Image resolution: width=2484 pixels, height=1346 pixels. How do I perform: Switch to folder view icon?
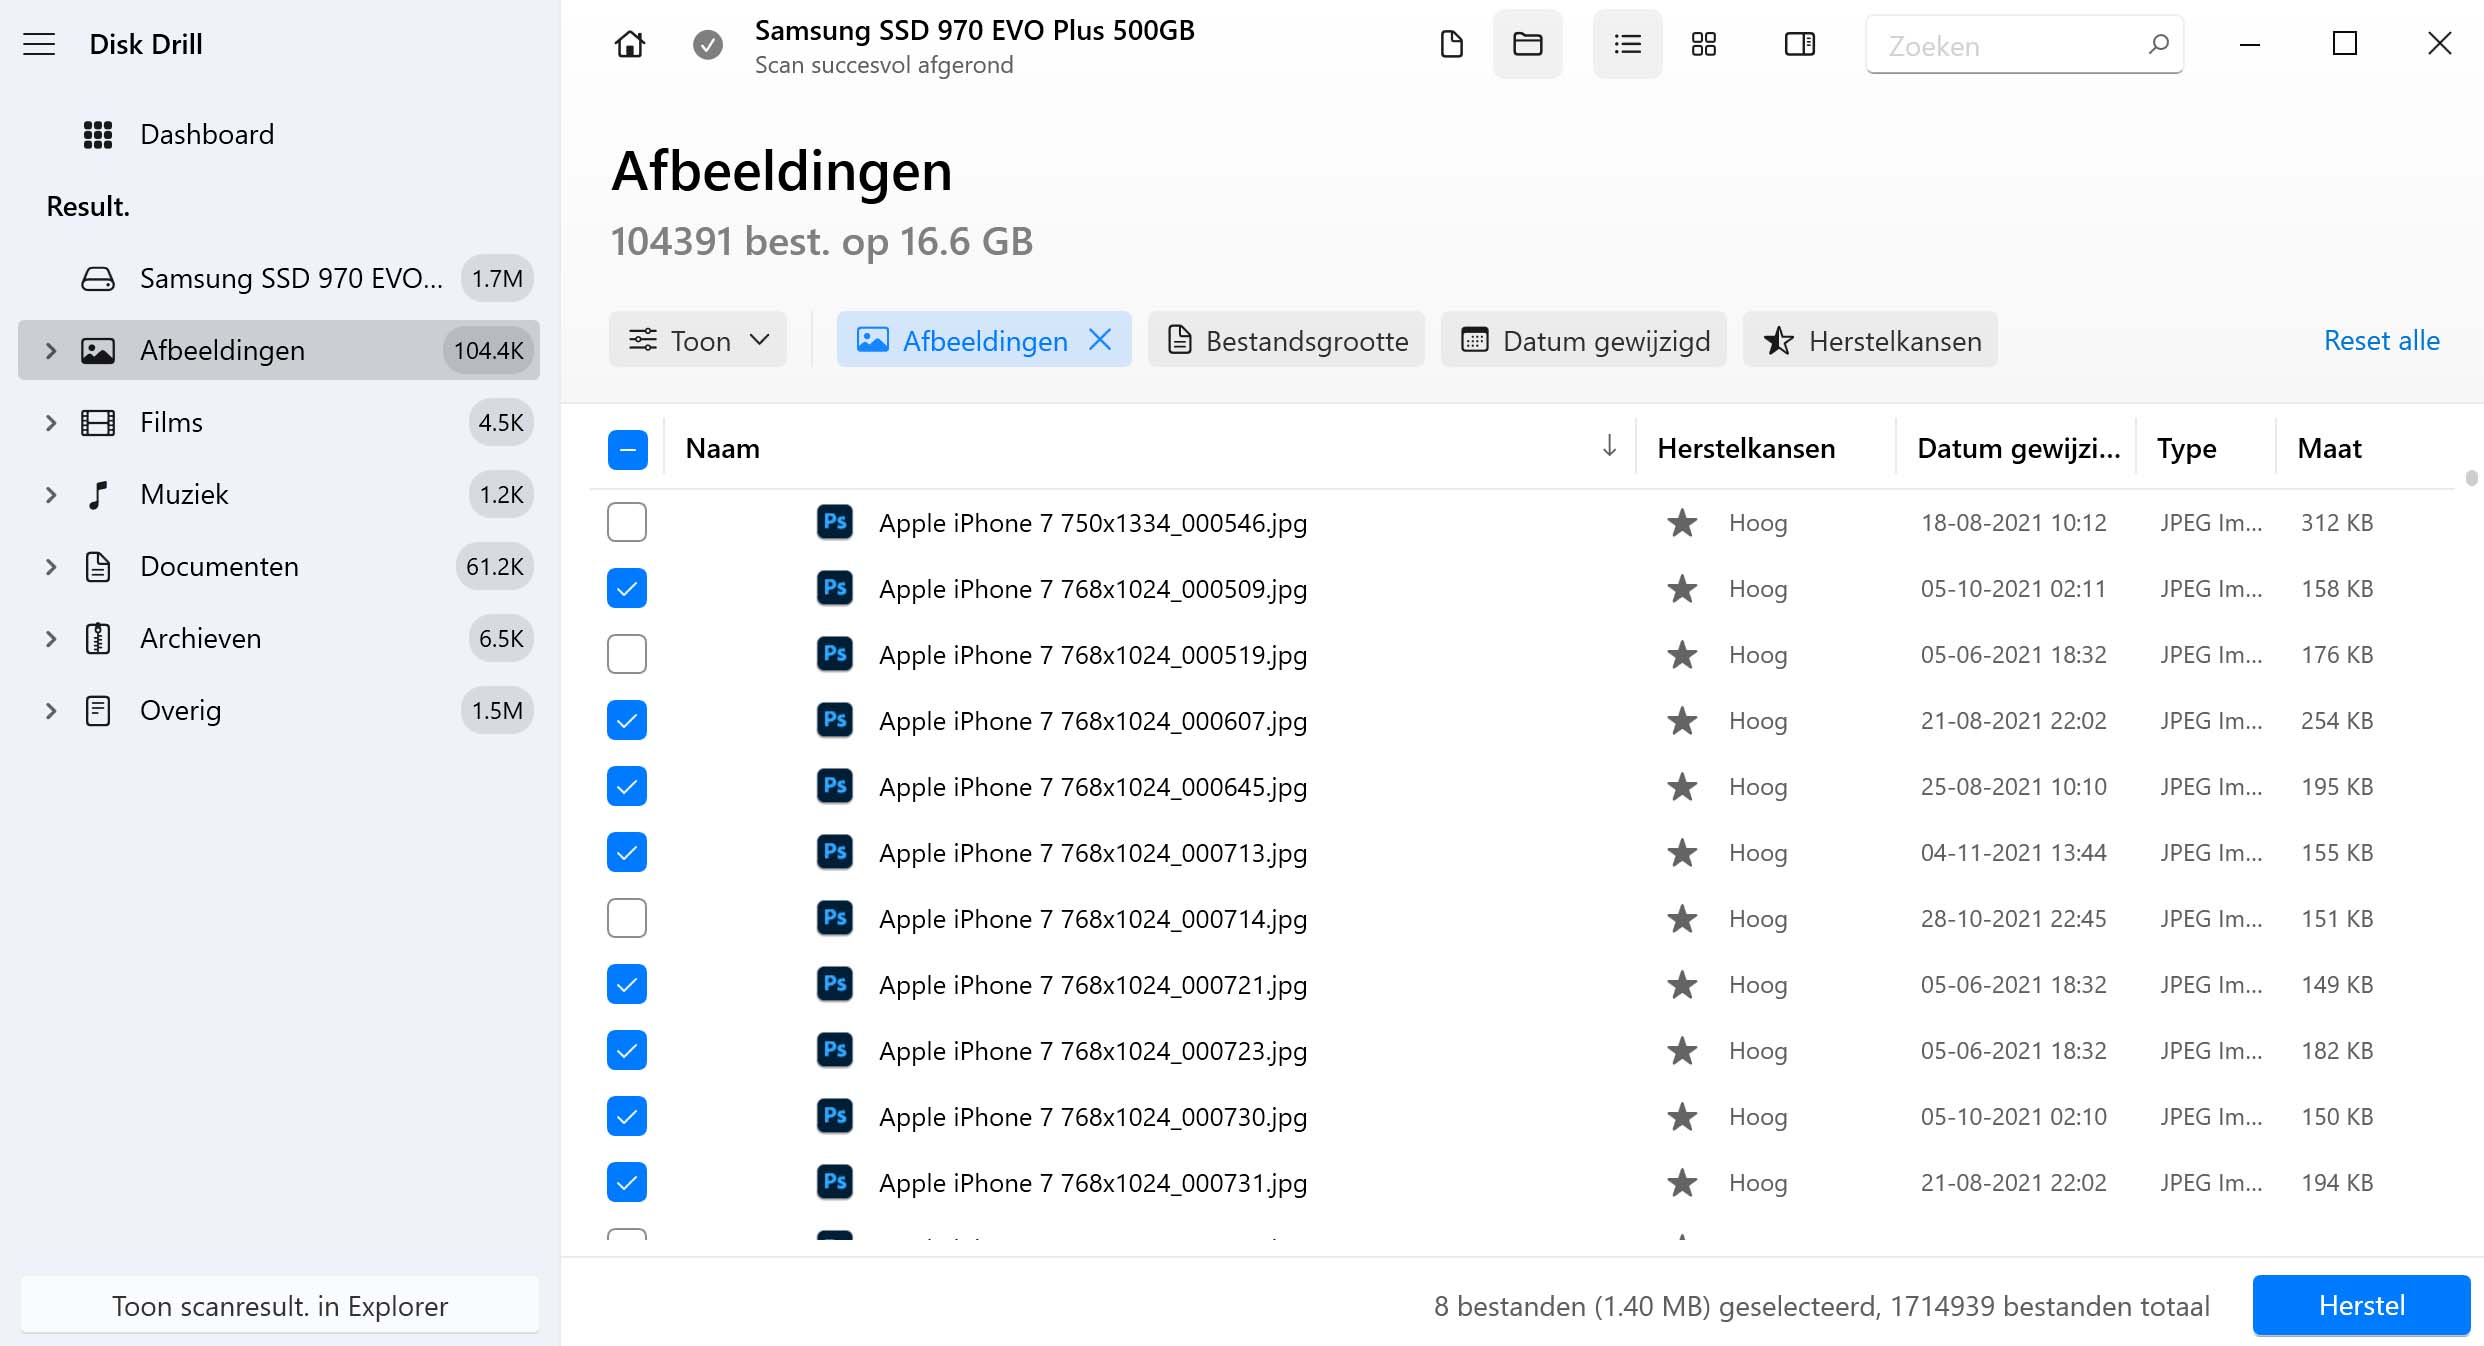(1528, 44)
